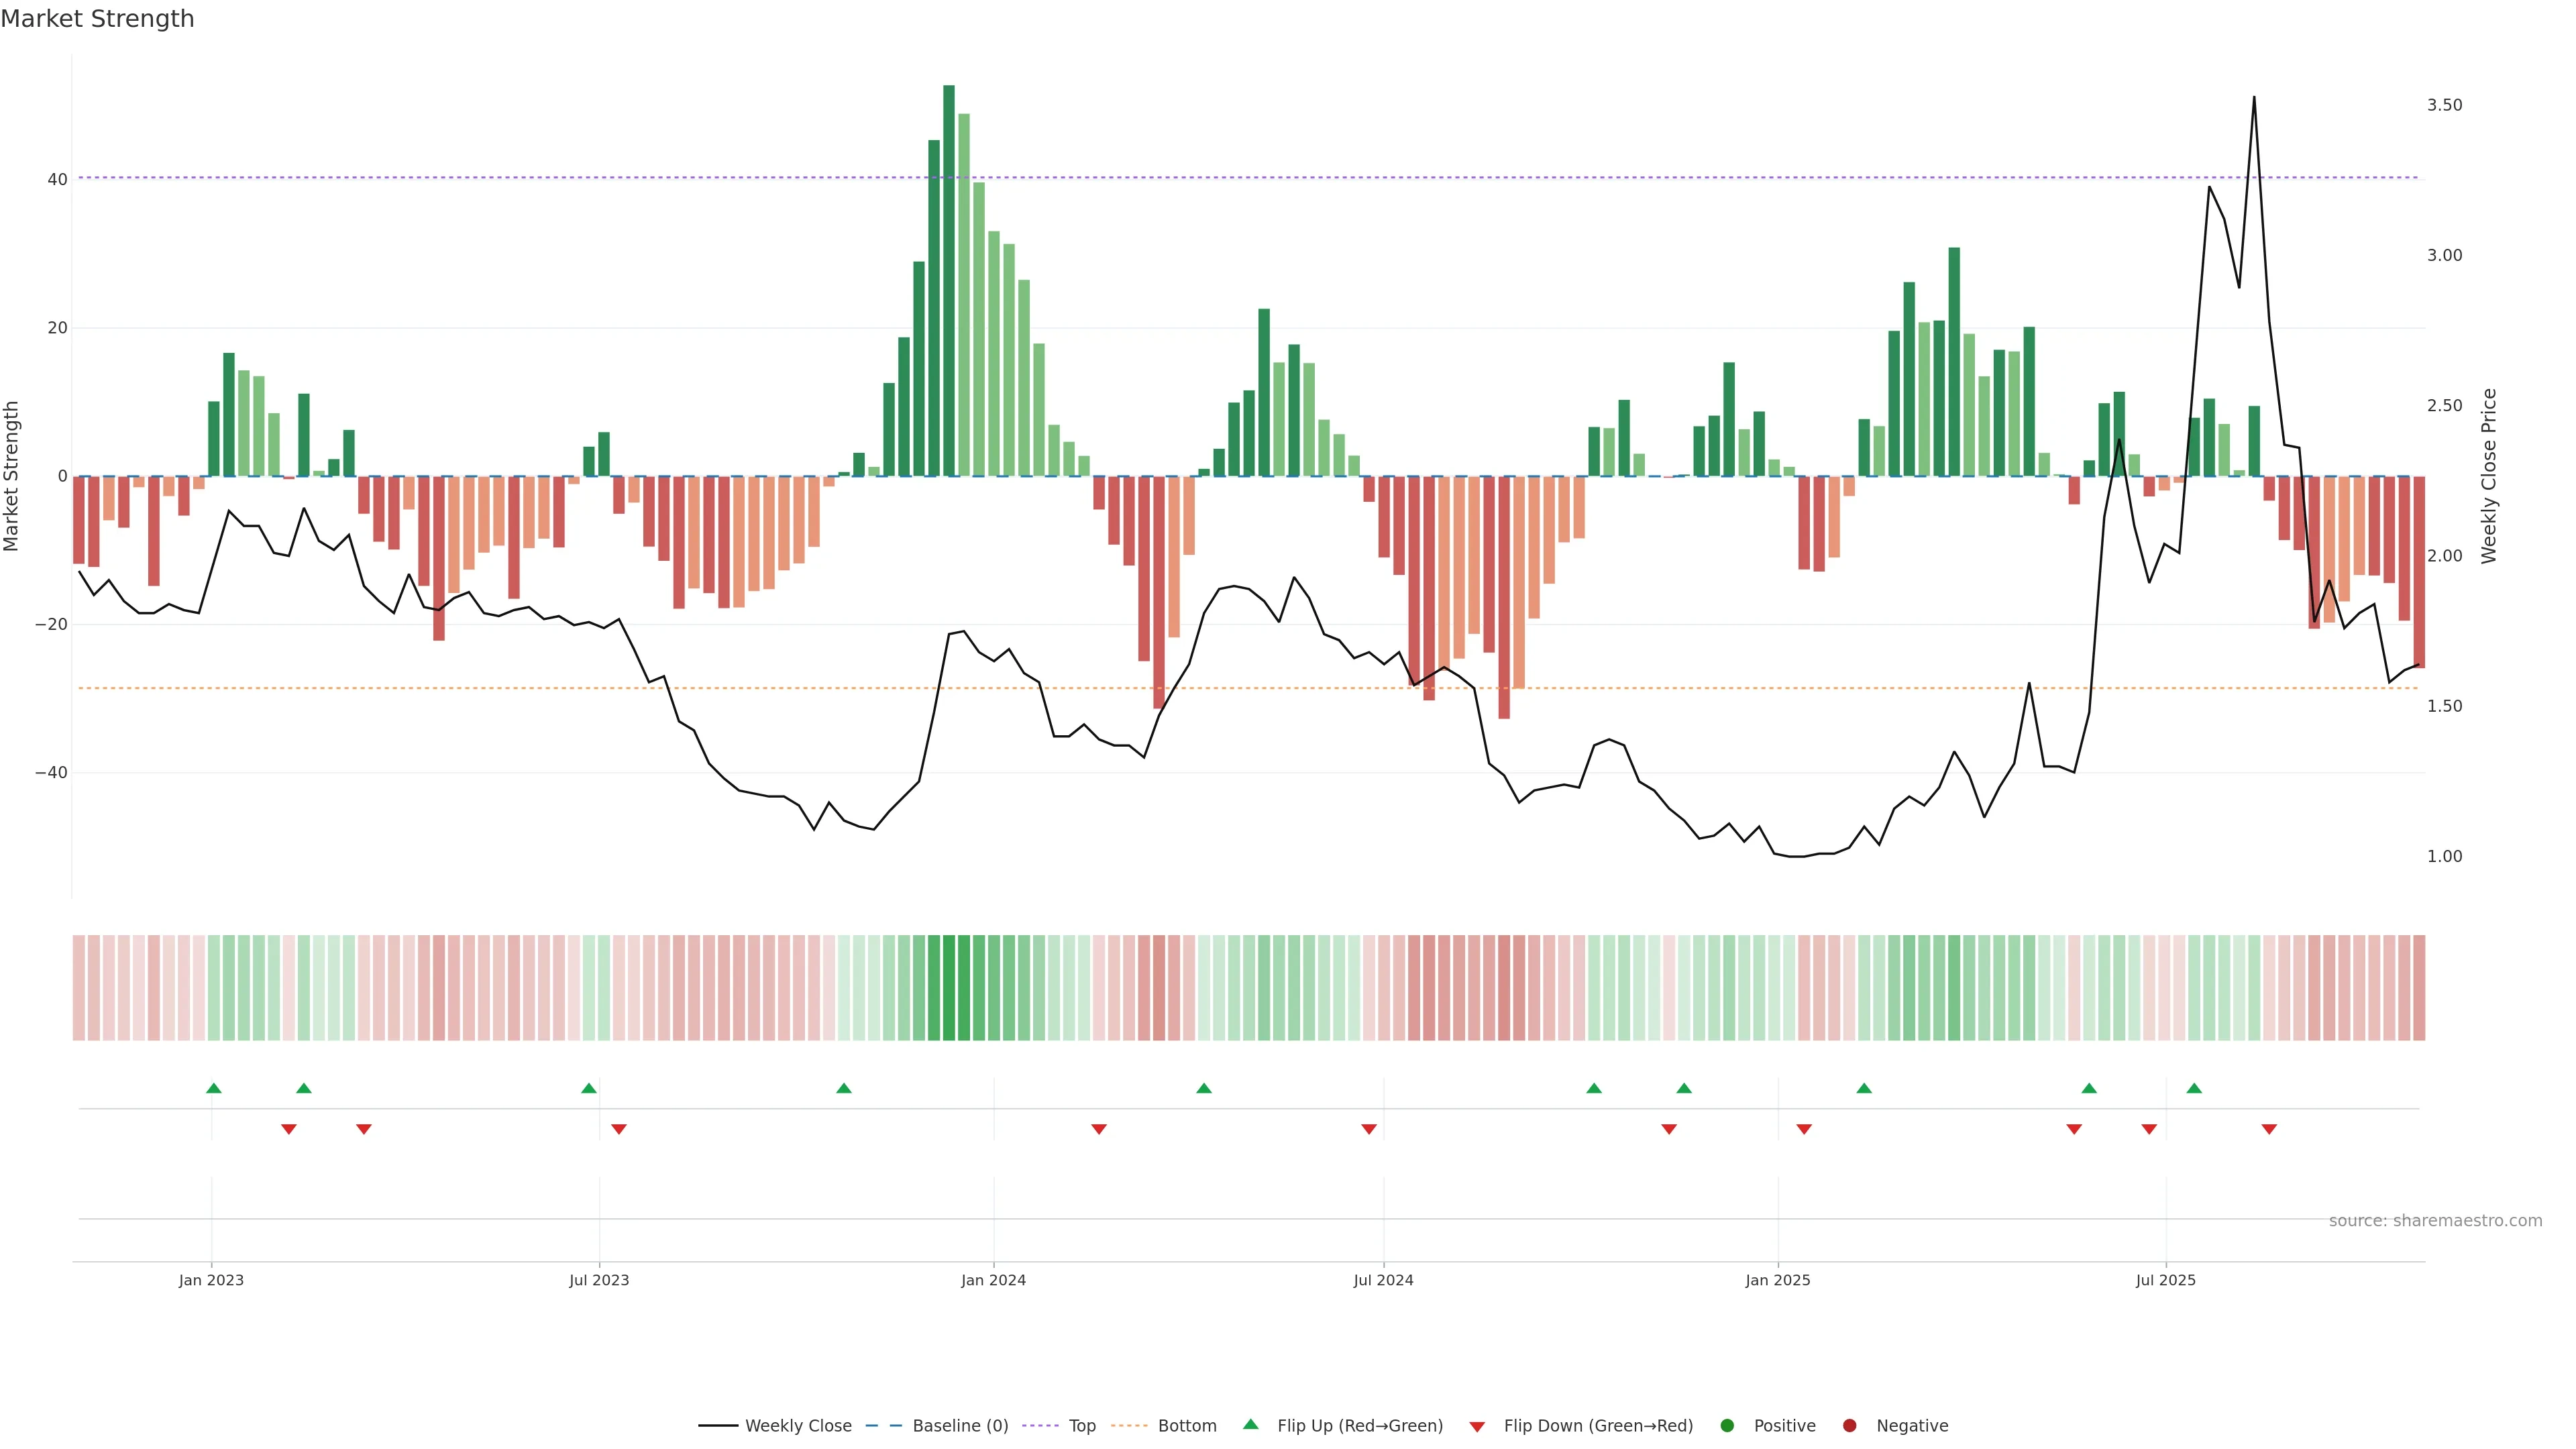Click Flip Up green triangle legend icon

(x=1250, y=1424)
